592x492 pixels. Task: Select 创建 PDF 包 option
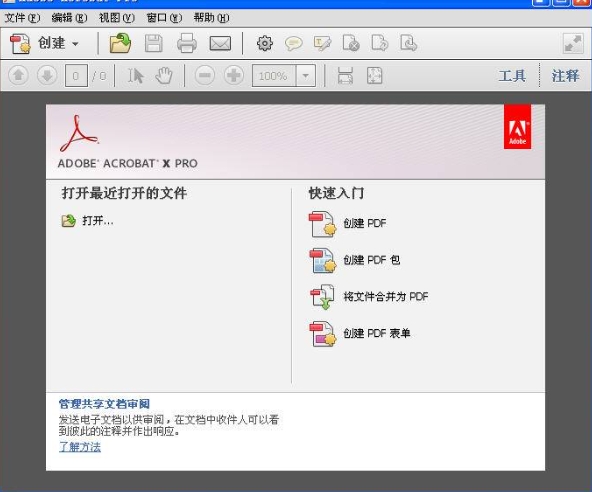pyautogui.click(x=372, y=260)
